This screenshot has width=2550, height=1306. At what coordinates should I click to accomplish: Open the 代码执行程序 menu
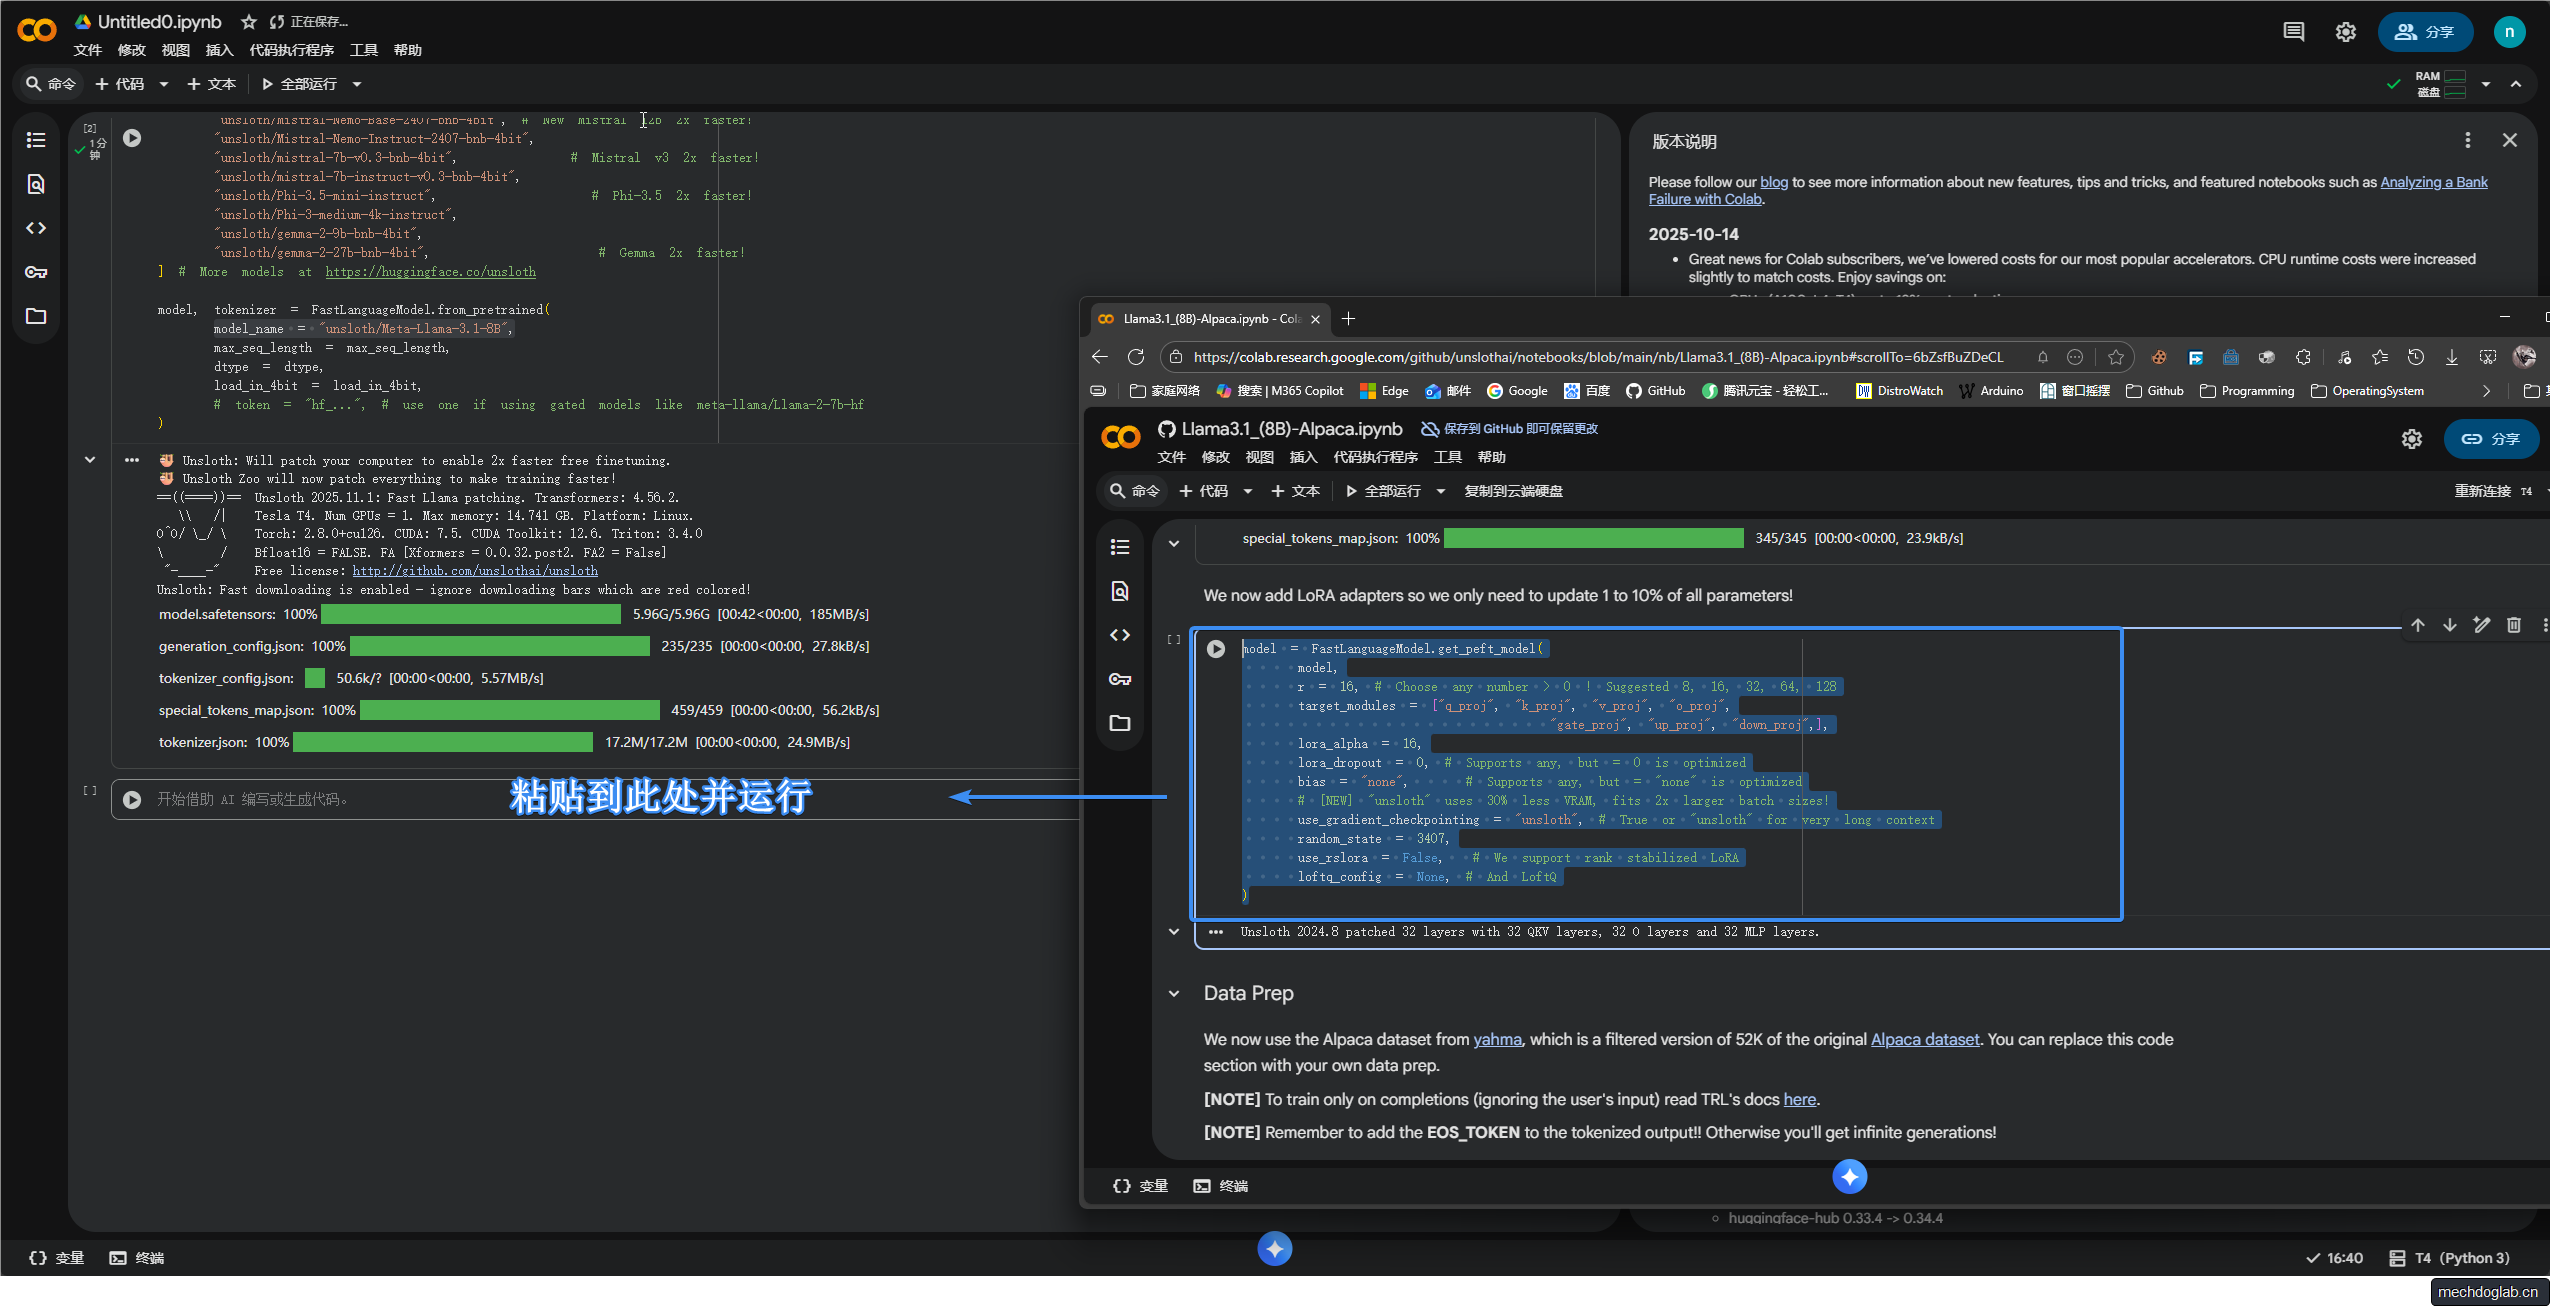click(291, 50)
